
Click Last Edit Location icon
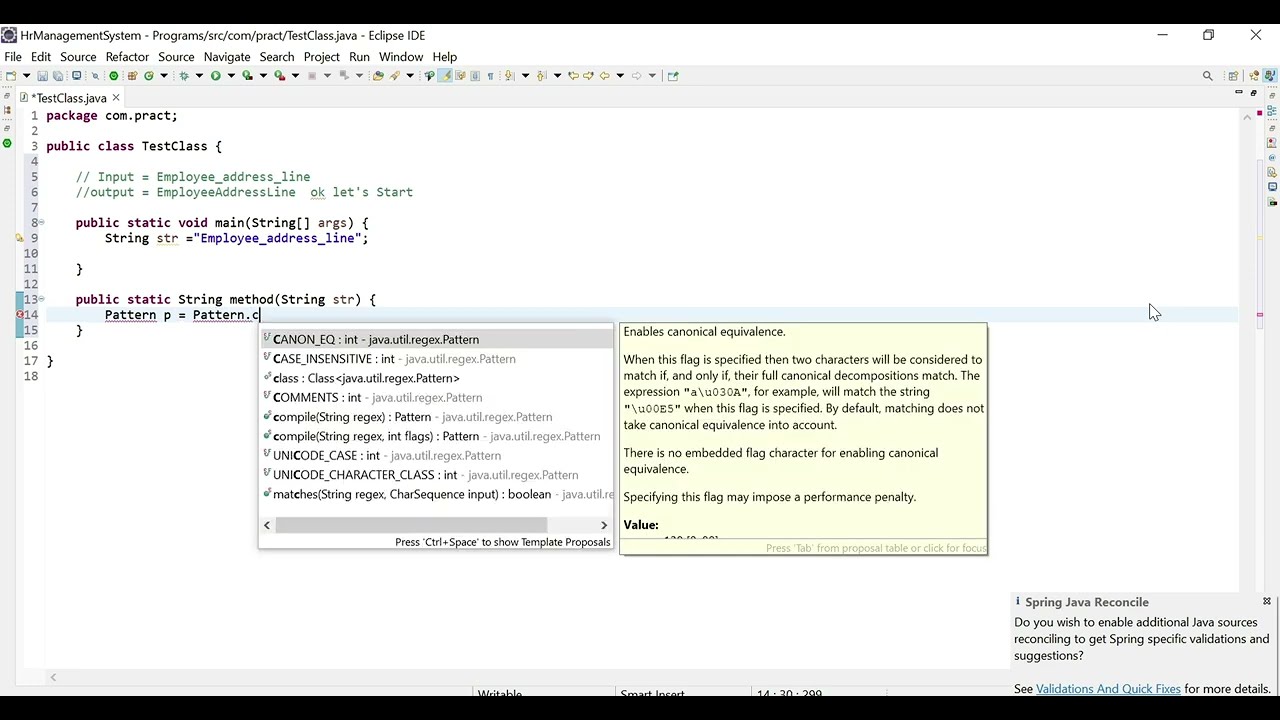pos(573,75)
